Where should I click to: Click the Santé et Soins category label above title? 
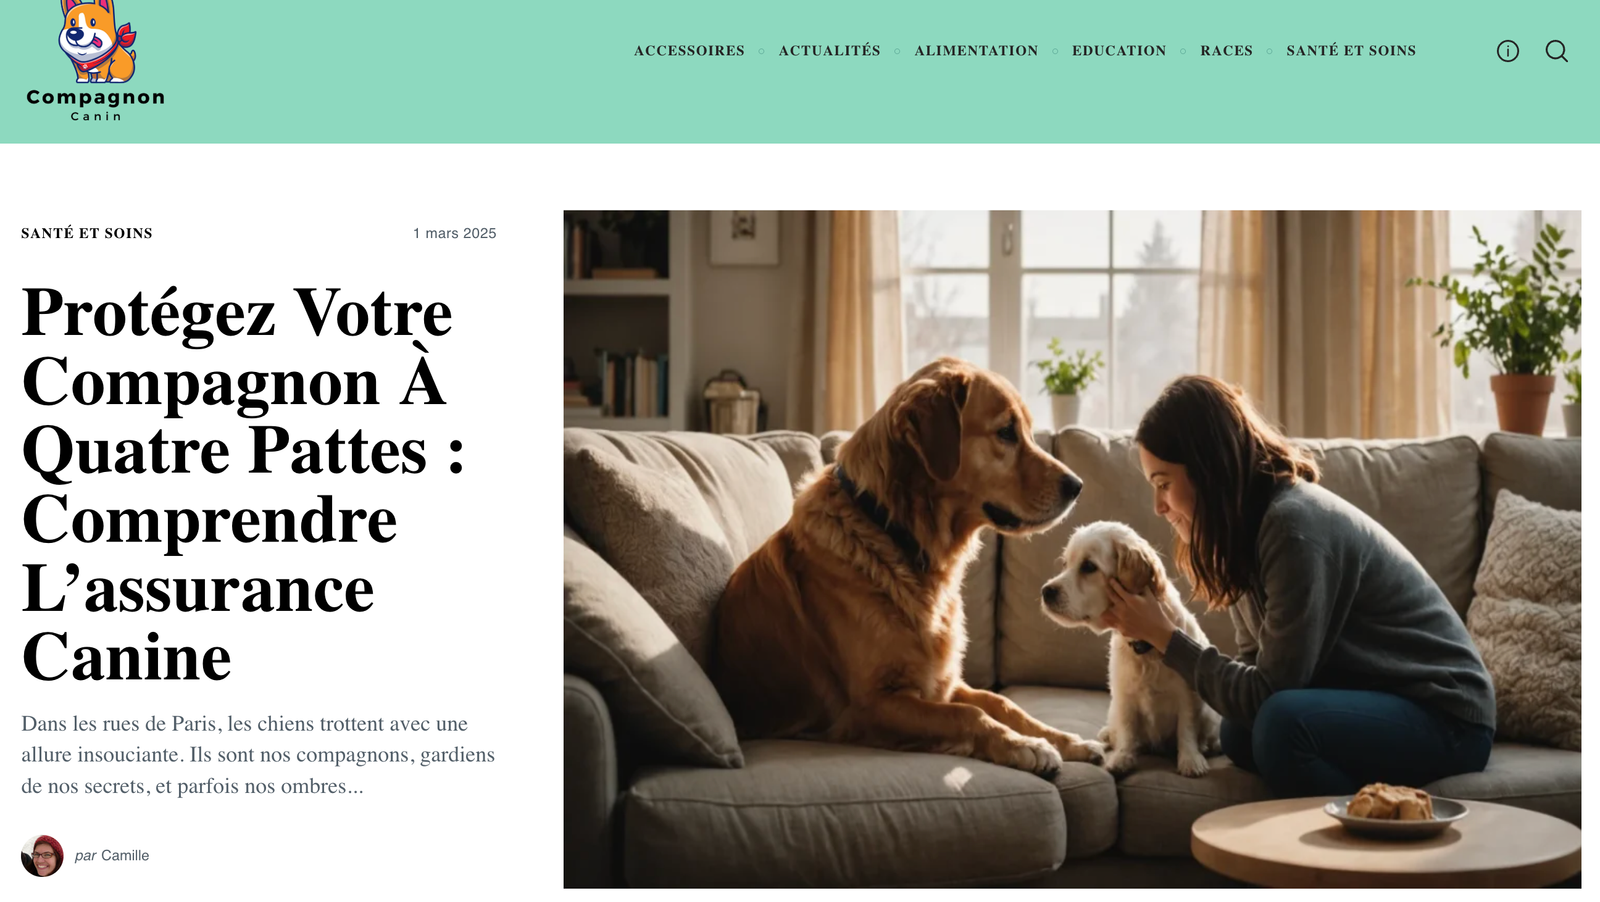(x=87, y=233)
